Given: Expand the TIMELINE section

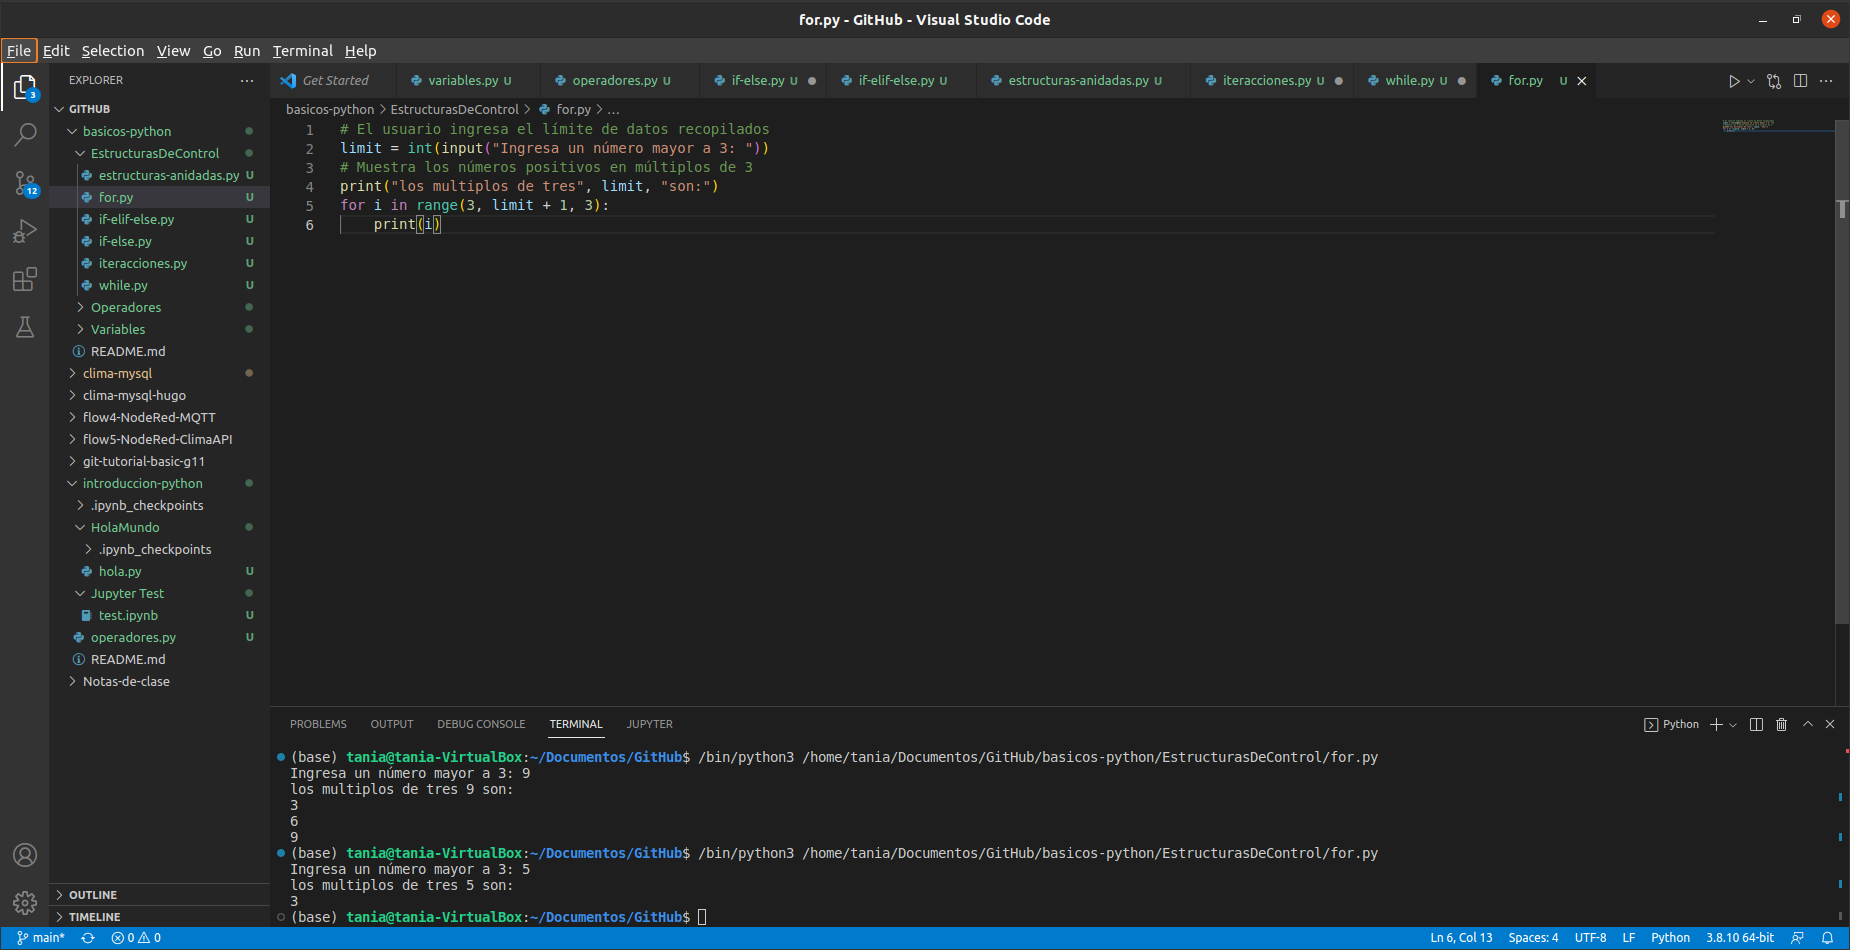Looking at the screenshot, I should (x=160, y=917).
